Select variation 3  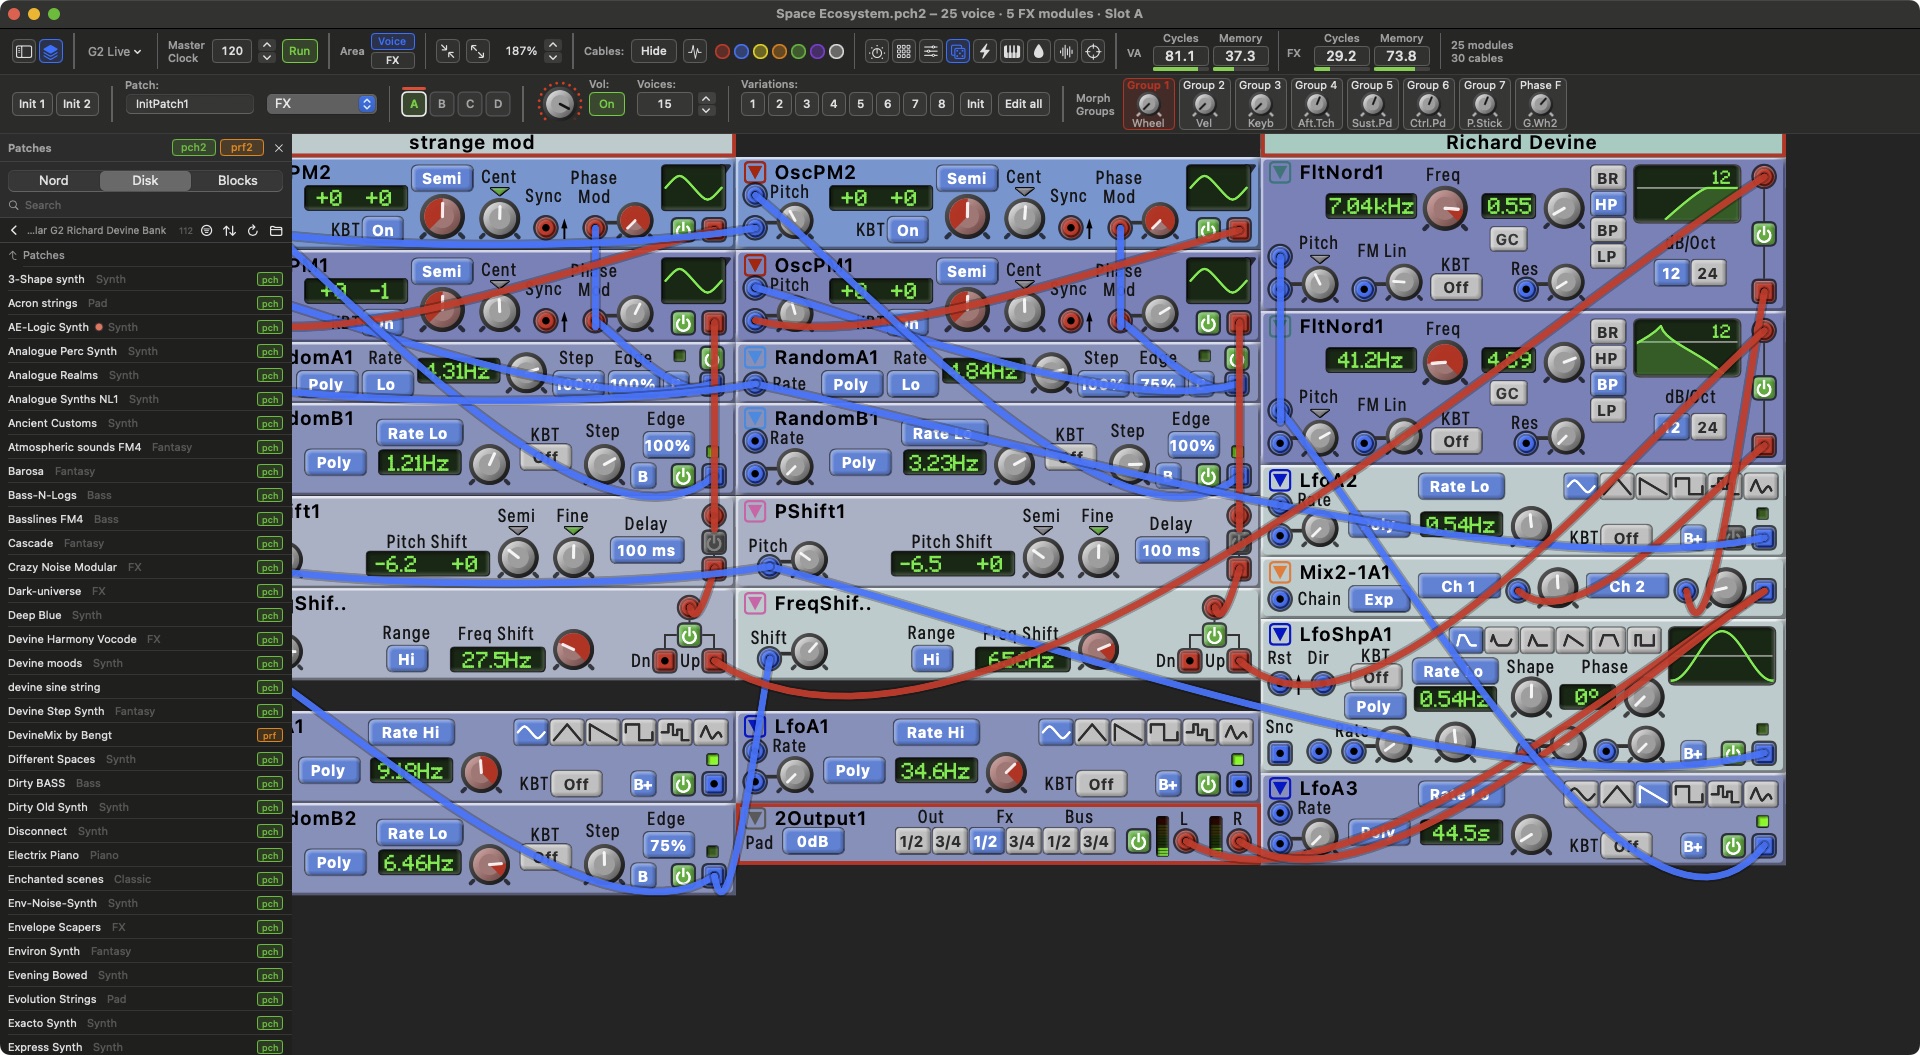tap(806, 104)
